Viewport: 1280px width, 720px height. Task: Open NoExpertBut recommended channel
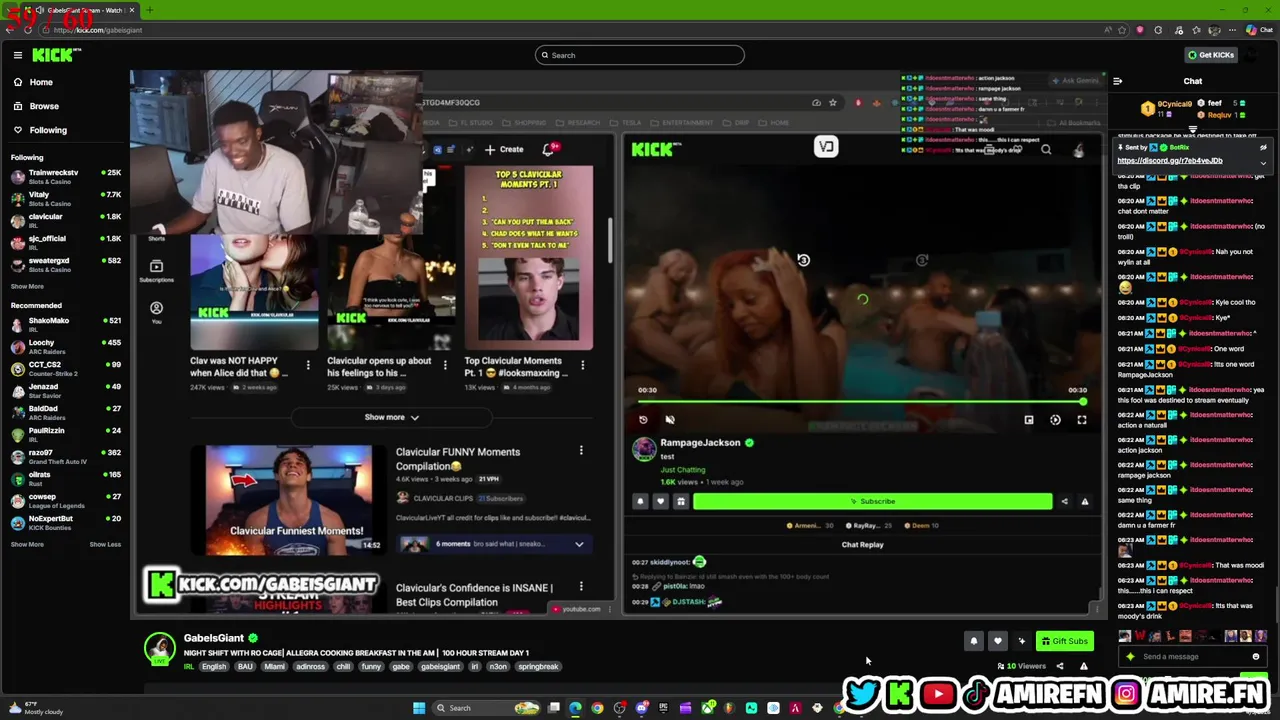66,522
